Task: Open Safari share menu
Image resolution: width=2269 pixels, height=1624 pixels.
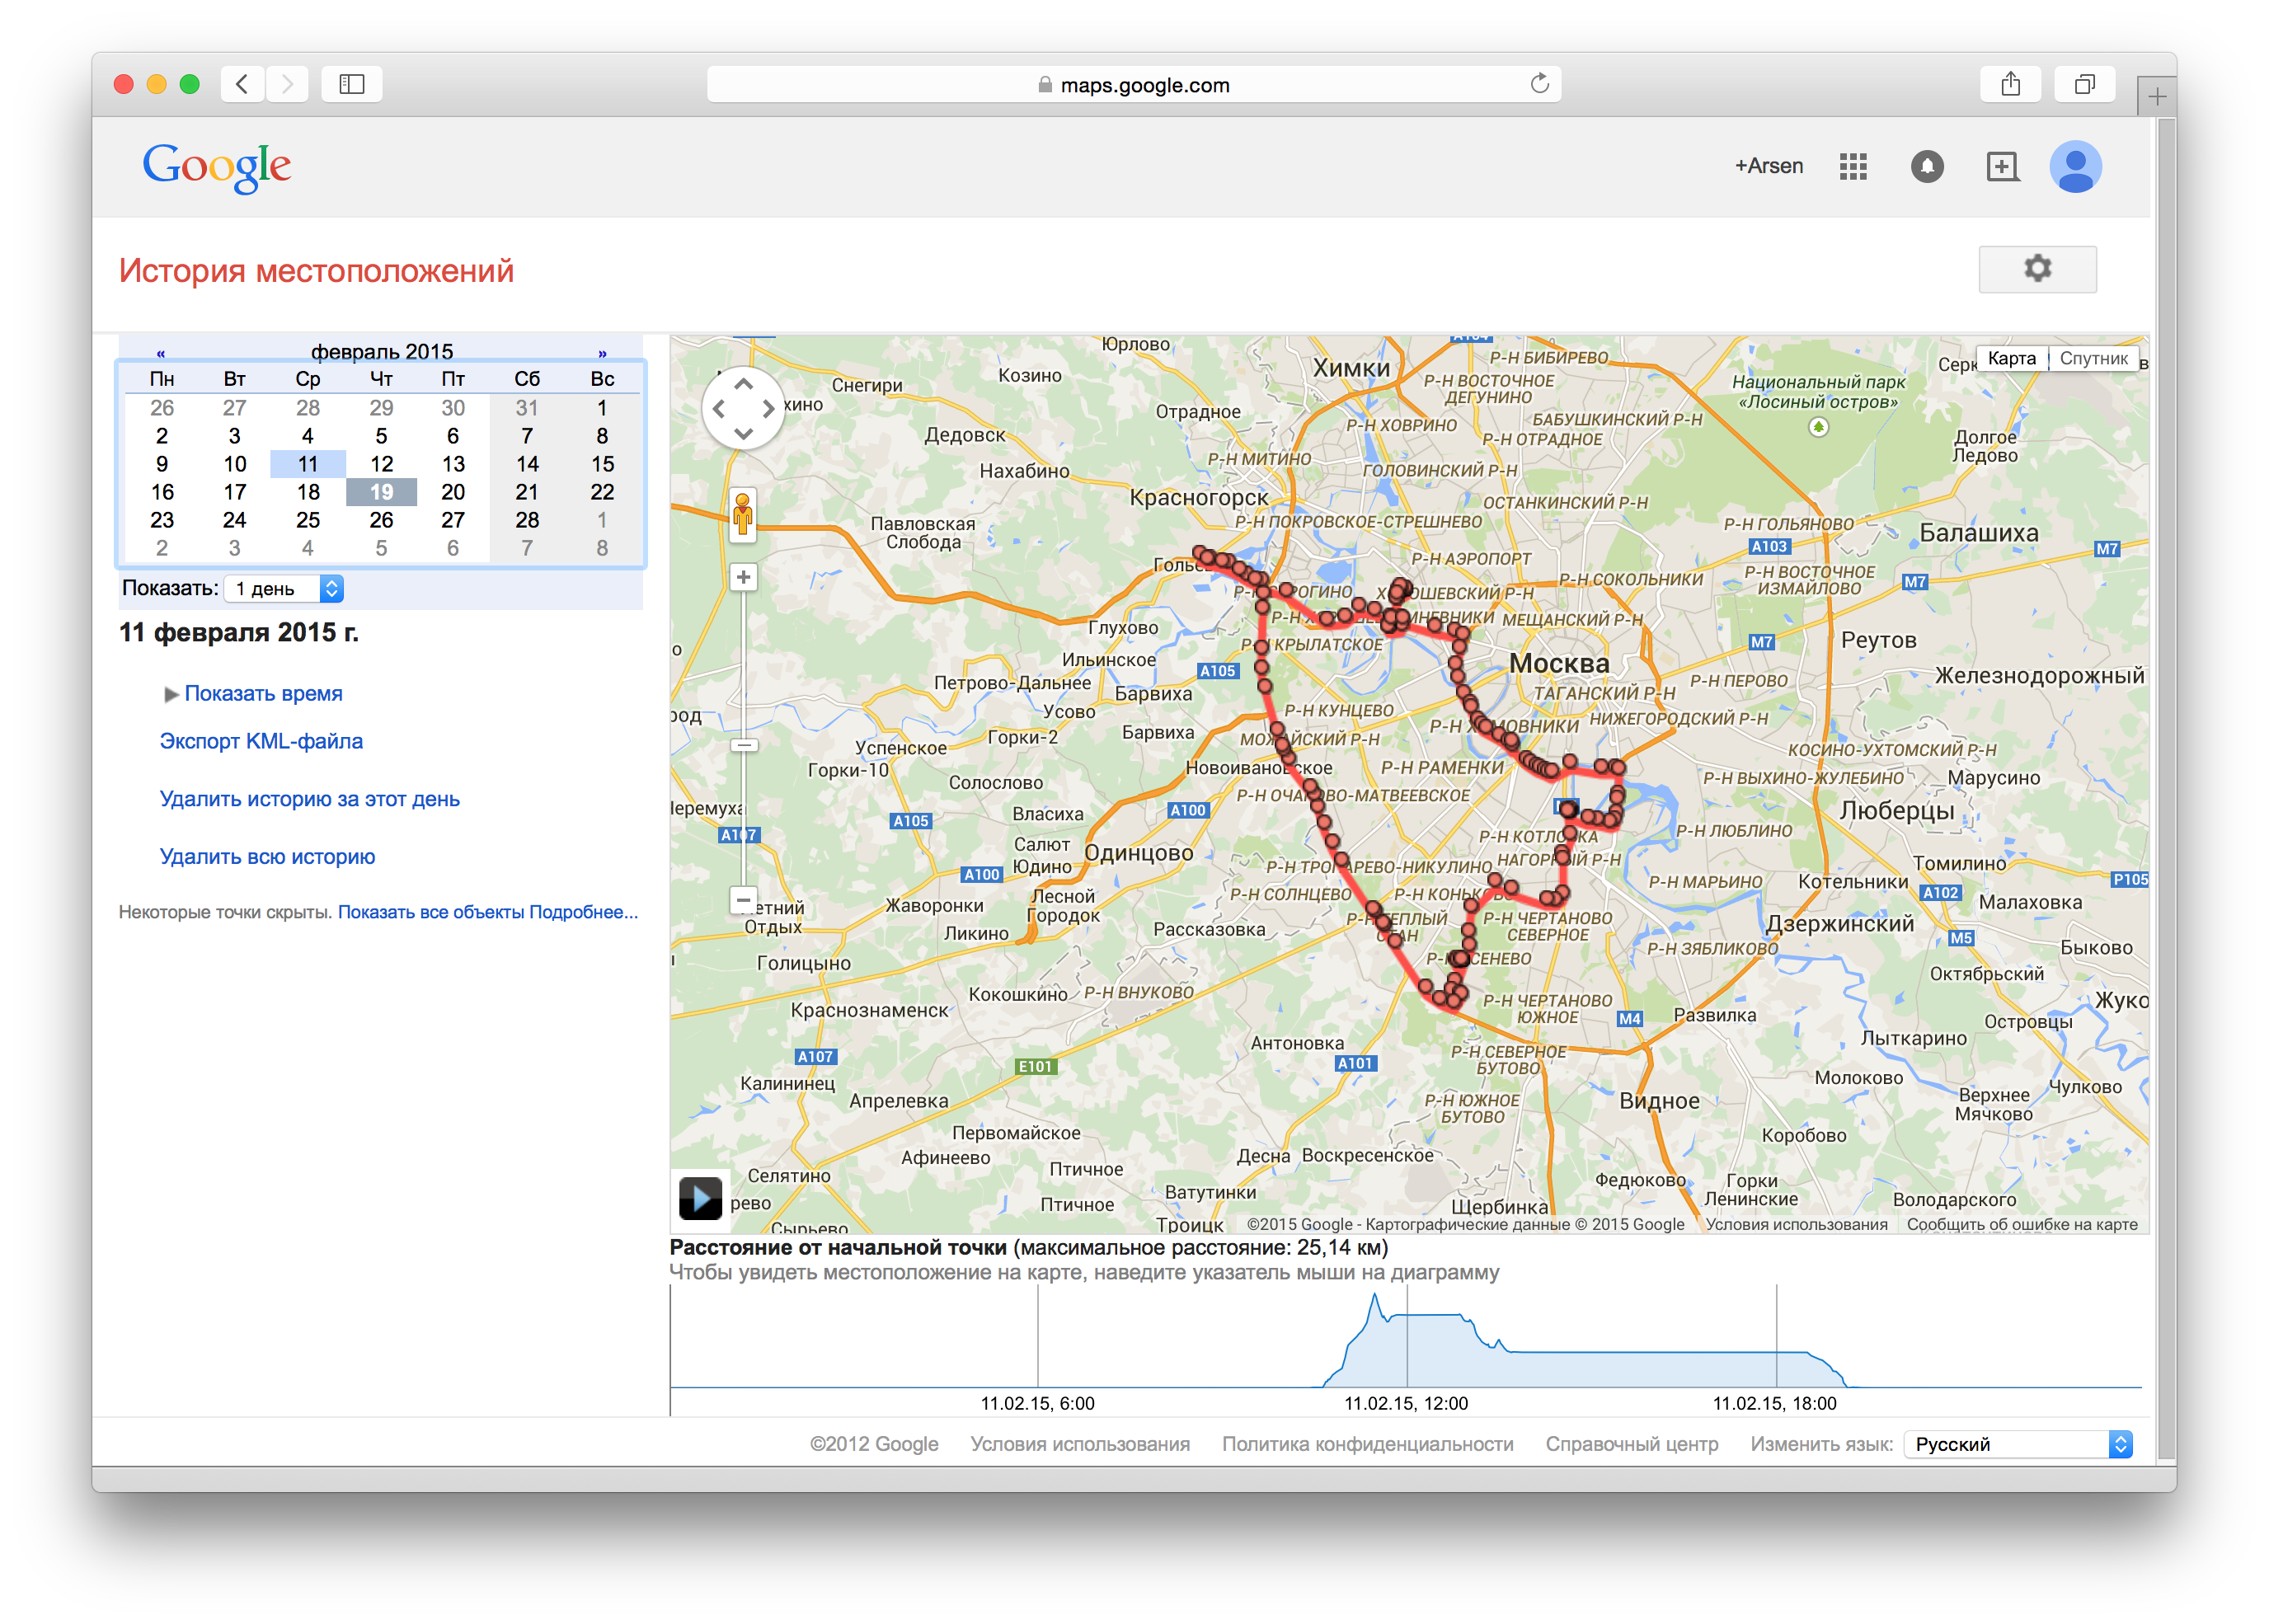Action: 2010,84
